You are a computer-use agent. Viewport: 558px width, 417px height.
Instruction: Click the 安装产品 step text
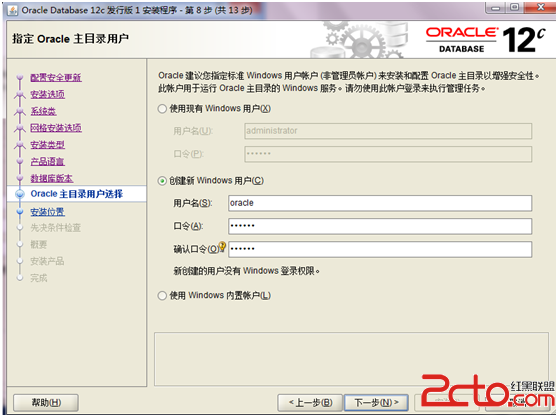pos(47,261)
